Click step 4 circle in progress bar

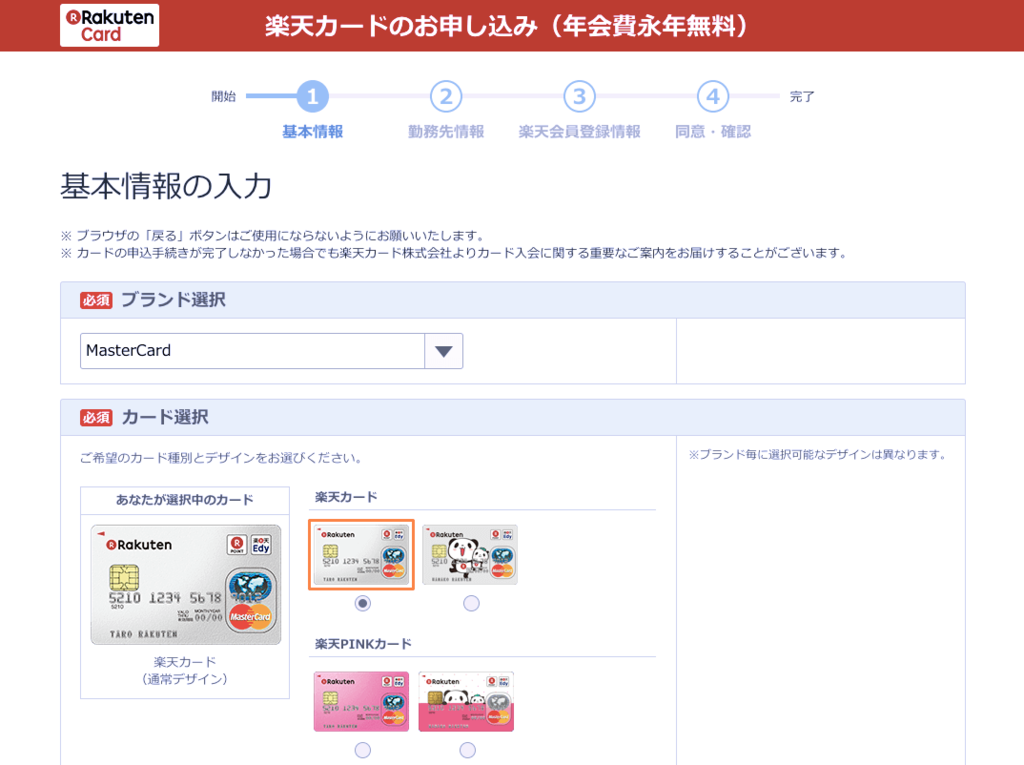713,96
